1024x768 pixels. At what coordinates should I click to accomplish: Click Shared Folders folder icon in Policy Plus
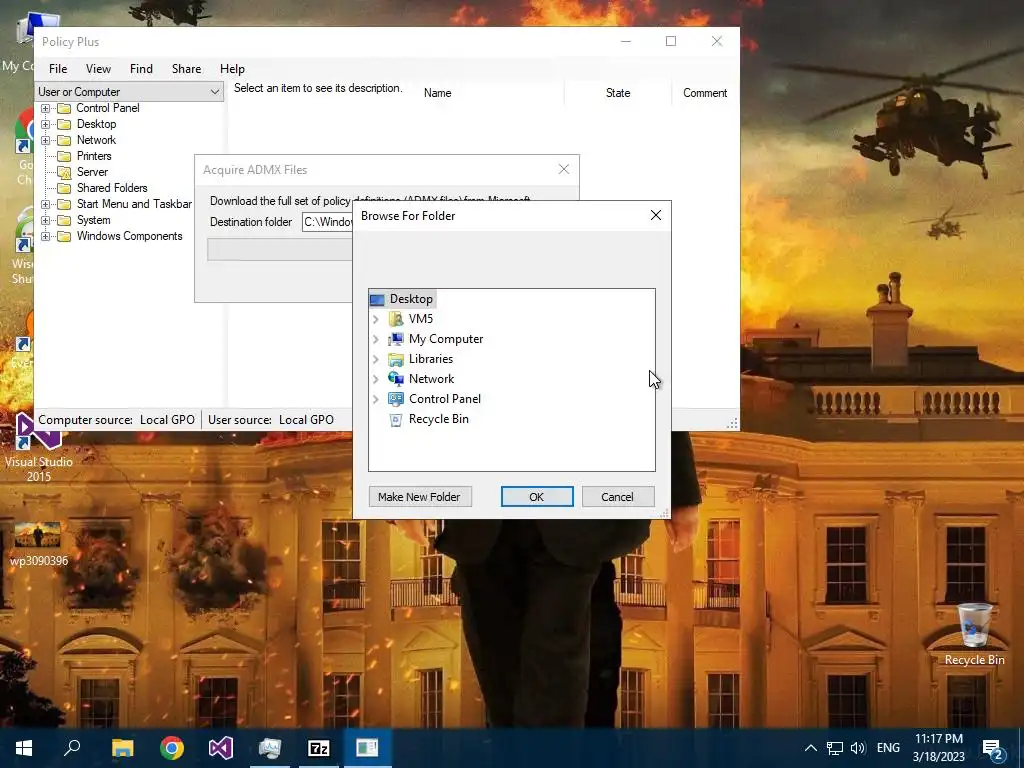[x=64, y=188]
